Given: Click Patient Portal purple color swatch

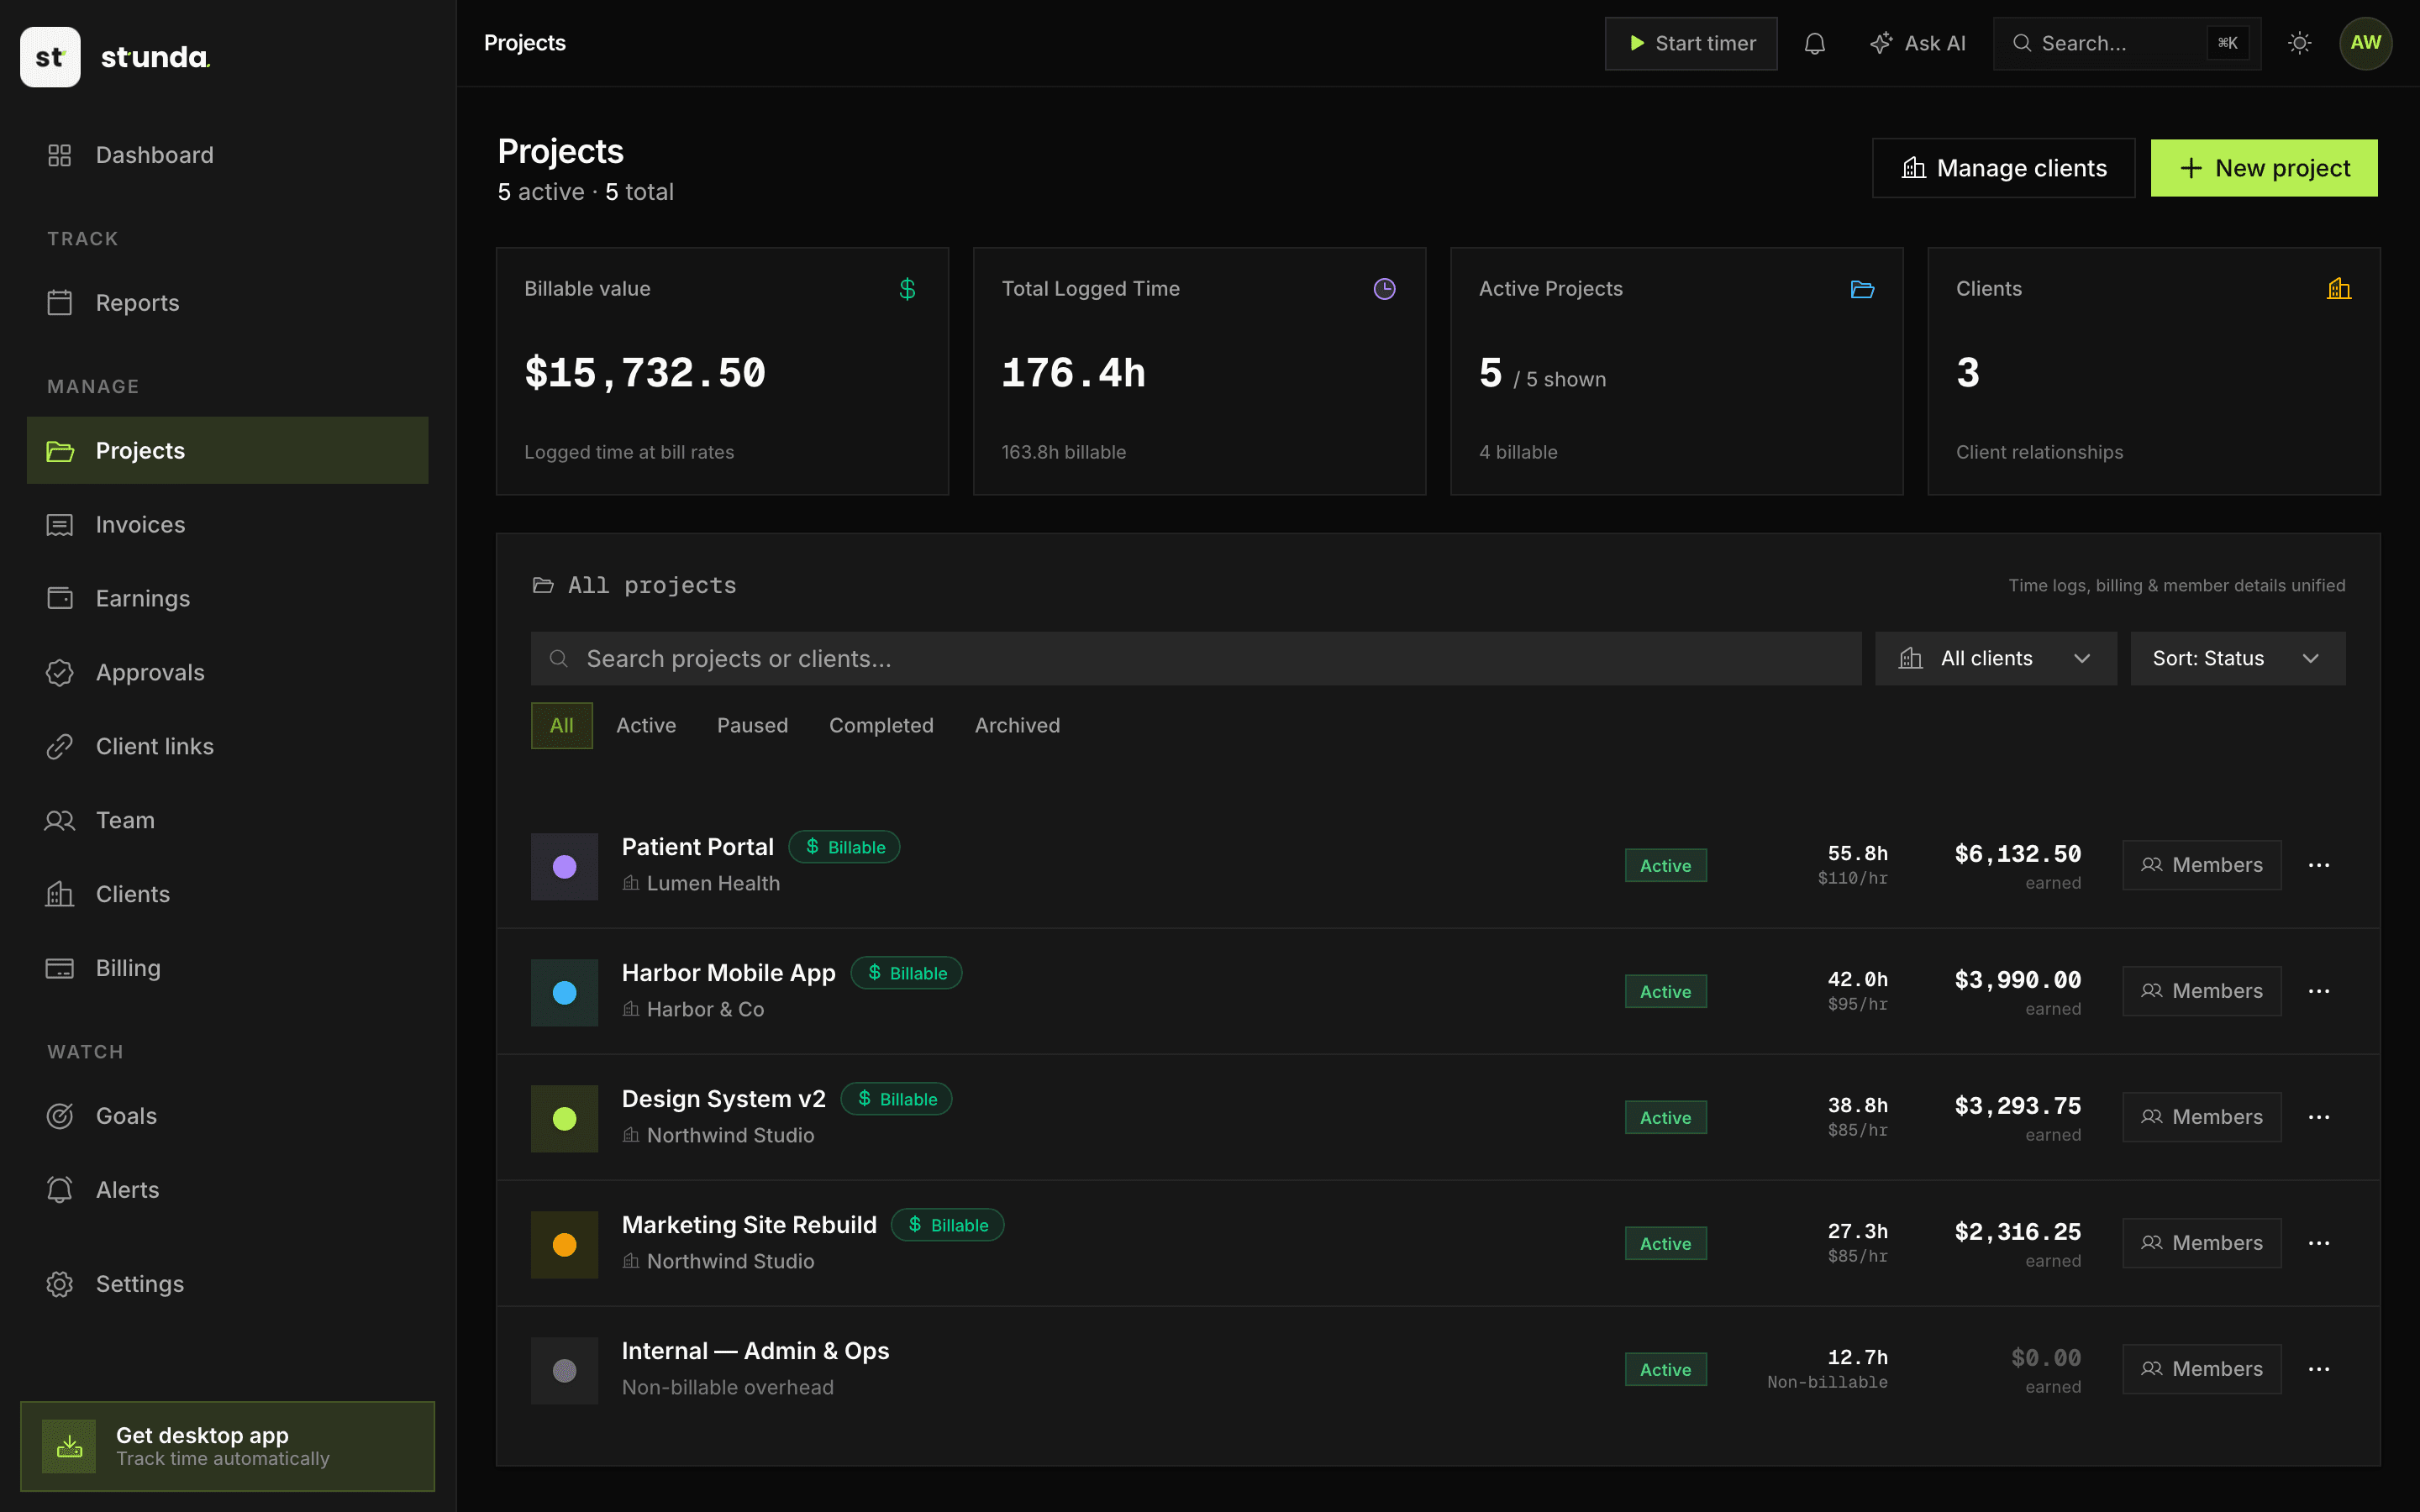Looking at the screenshot, I should 564,866.
